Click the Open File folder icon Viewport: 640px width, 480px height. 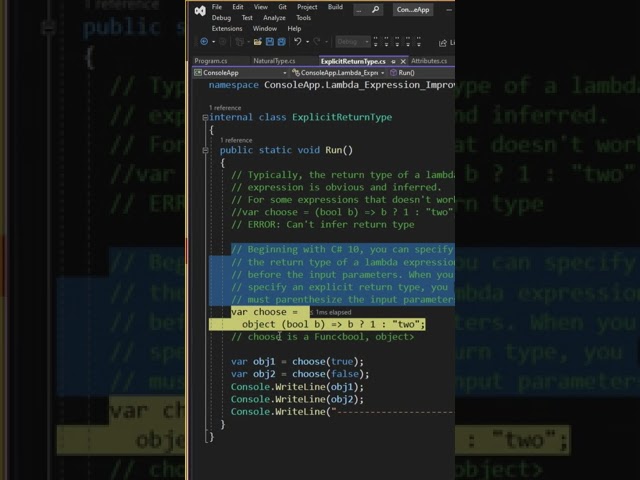[258, 42]
